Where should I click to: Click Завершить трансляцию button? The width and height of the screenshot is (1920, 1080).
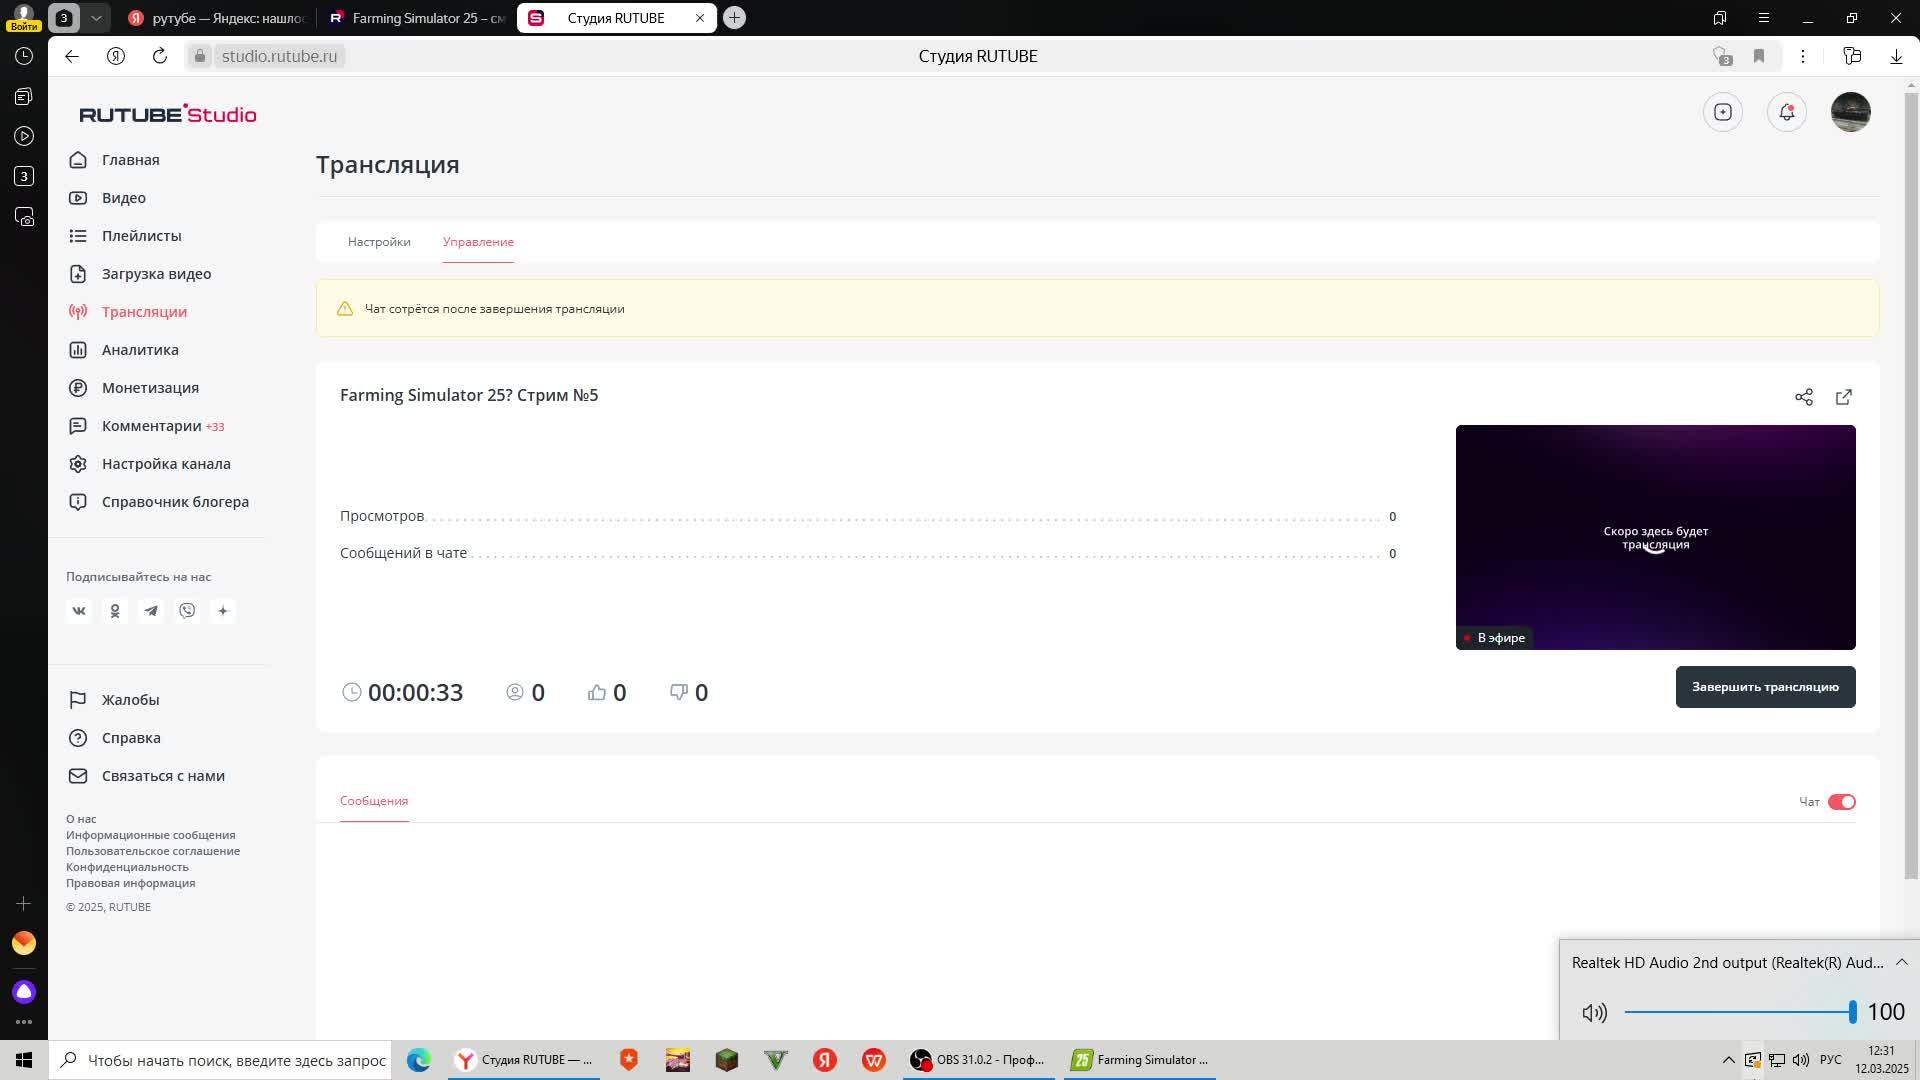(x=1765, y=687)
